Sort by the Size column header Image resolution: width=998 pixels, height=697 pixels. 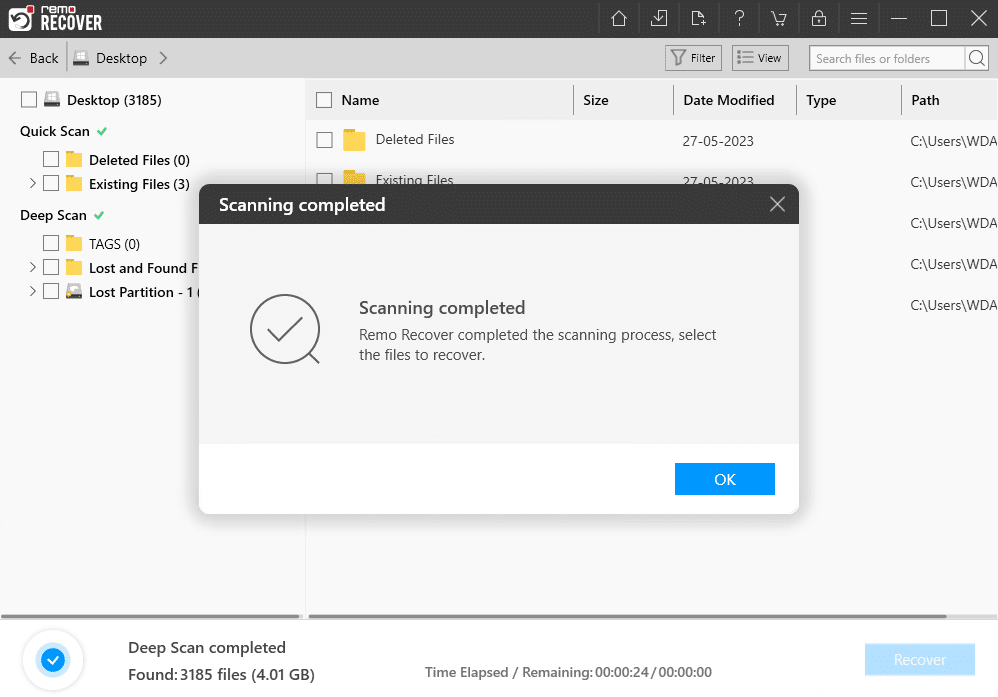[x=596, y=100]
